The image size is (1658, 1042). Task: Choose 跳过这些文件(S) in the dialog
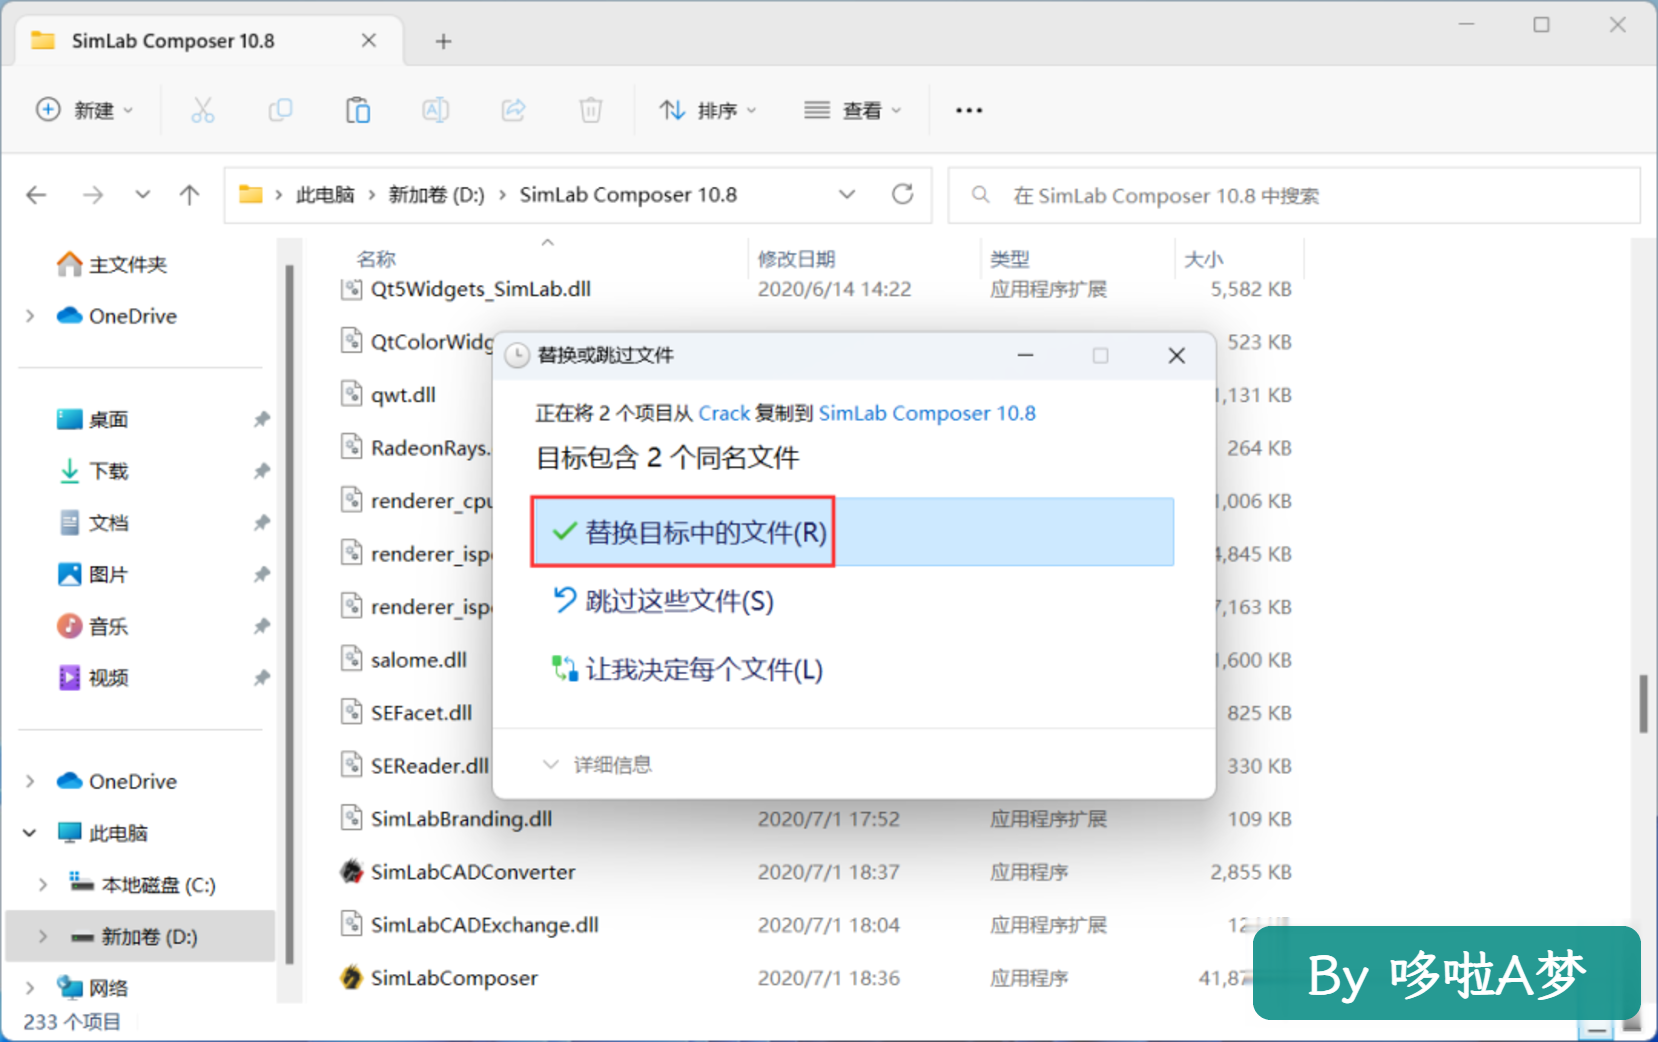pos(664,601)
